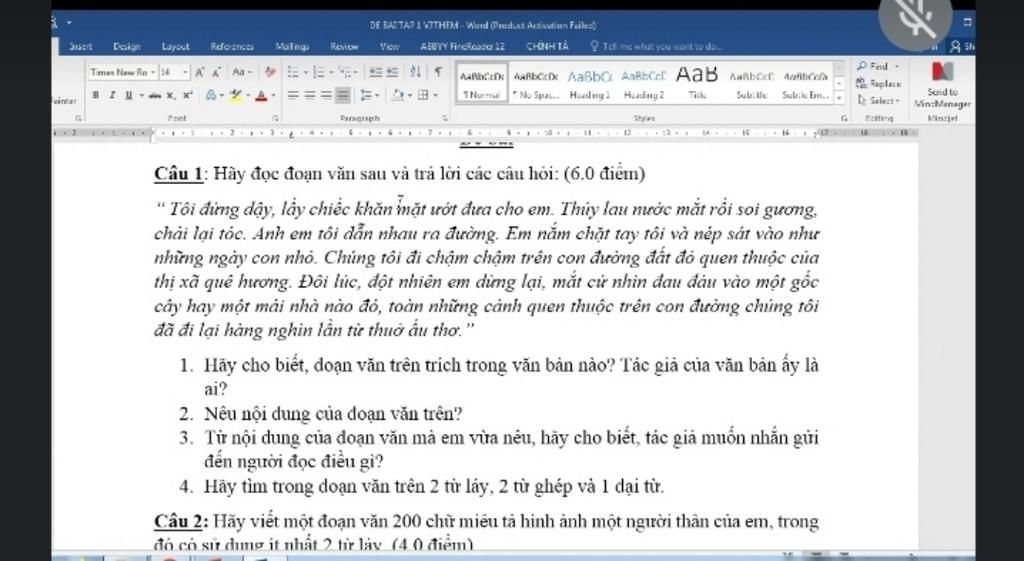Viewport: 1024px width, 561px height.
Task: Apply the Heading 1 style
Action: click(x=590, y=84)
